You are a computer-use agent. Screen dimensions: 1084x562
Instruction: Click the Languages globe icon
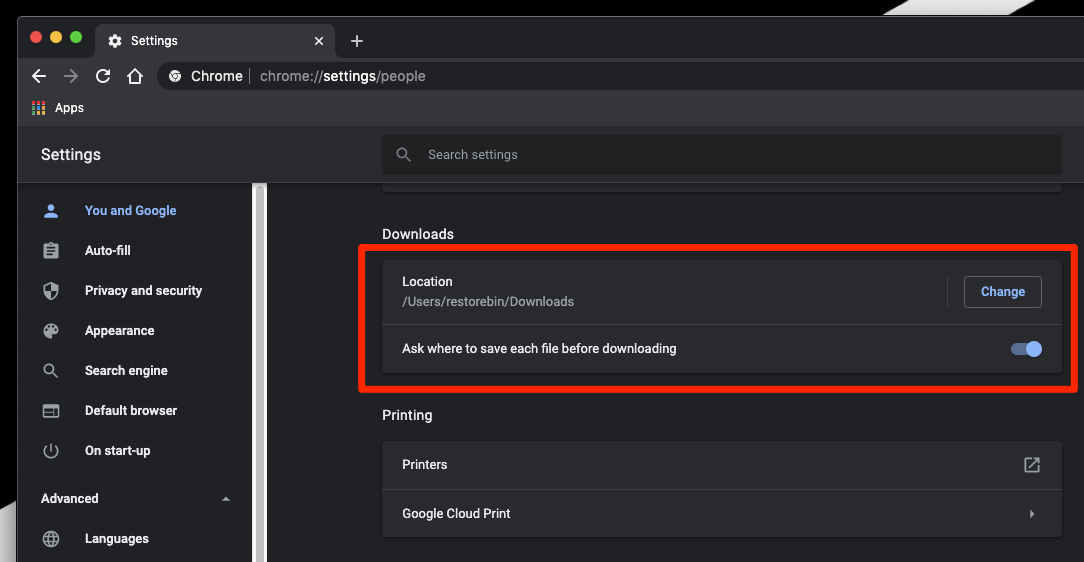(x=50, y=538)
